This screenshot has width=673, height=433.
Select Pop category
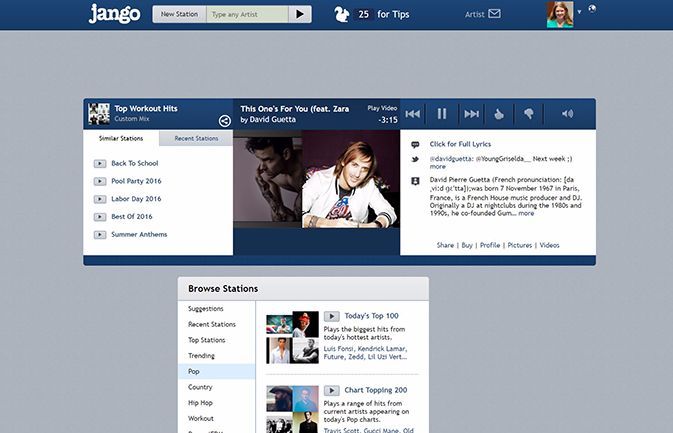tap(217, 371)
